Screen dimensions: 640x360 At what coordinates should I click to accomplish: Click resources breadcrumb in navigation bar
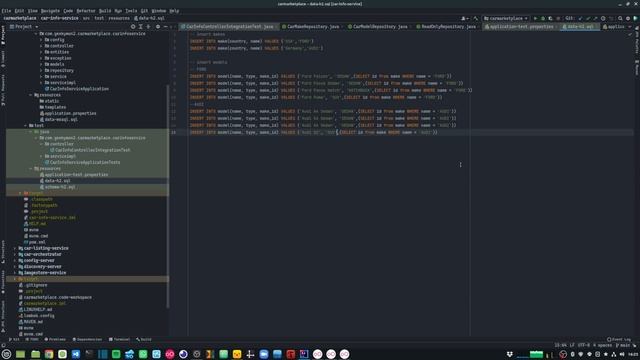pyautogui.click(x=119, y=18)
